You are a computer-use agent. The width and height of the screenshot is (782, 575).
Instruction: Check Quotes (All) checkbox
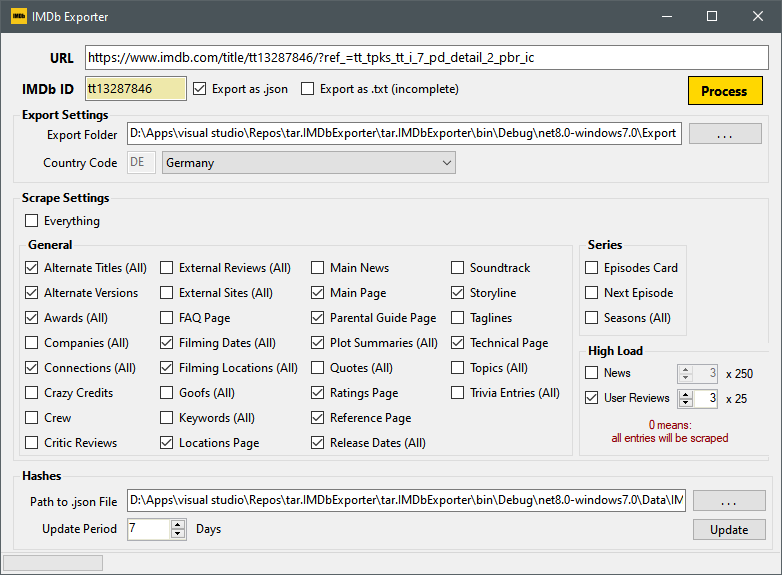pos(318,368)
